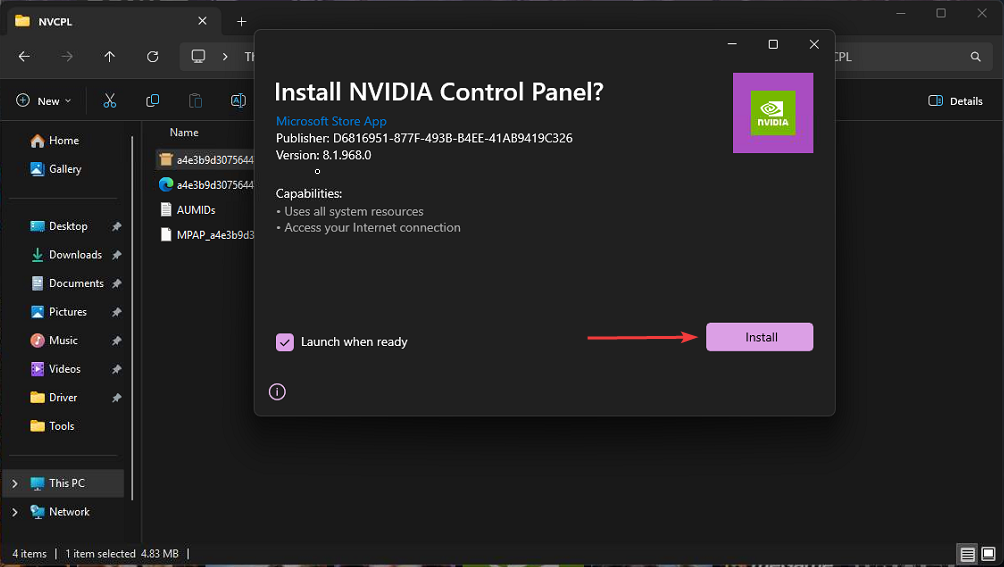Refresh the current folder view

[x=153, y=57]
